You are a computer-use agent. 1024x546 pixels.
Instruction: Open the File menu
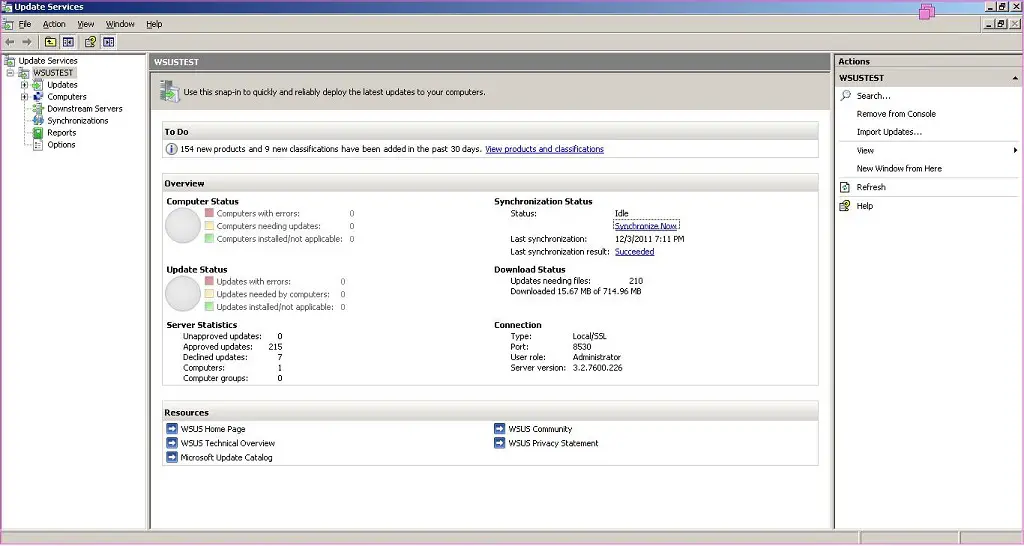25,24
